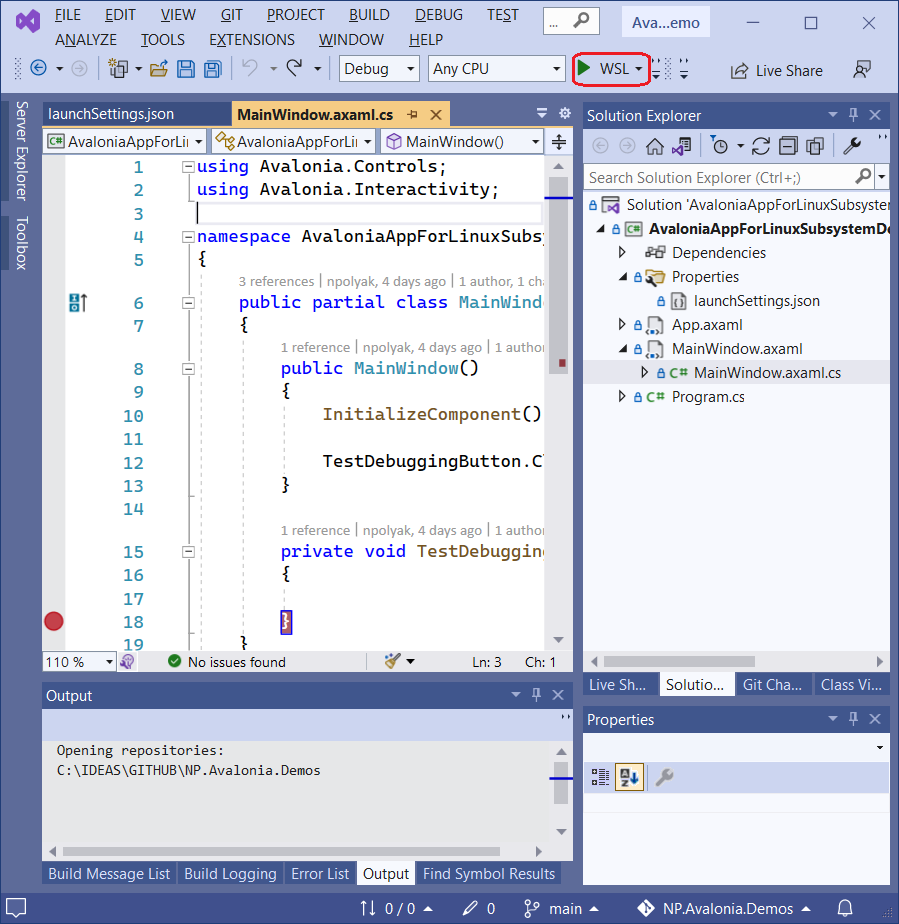Toggle auto-hide pin on Solution Explorer
This screenshot has height=924, width=899.
853,115
